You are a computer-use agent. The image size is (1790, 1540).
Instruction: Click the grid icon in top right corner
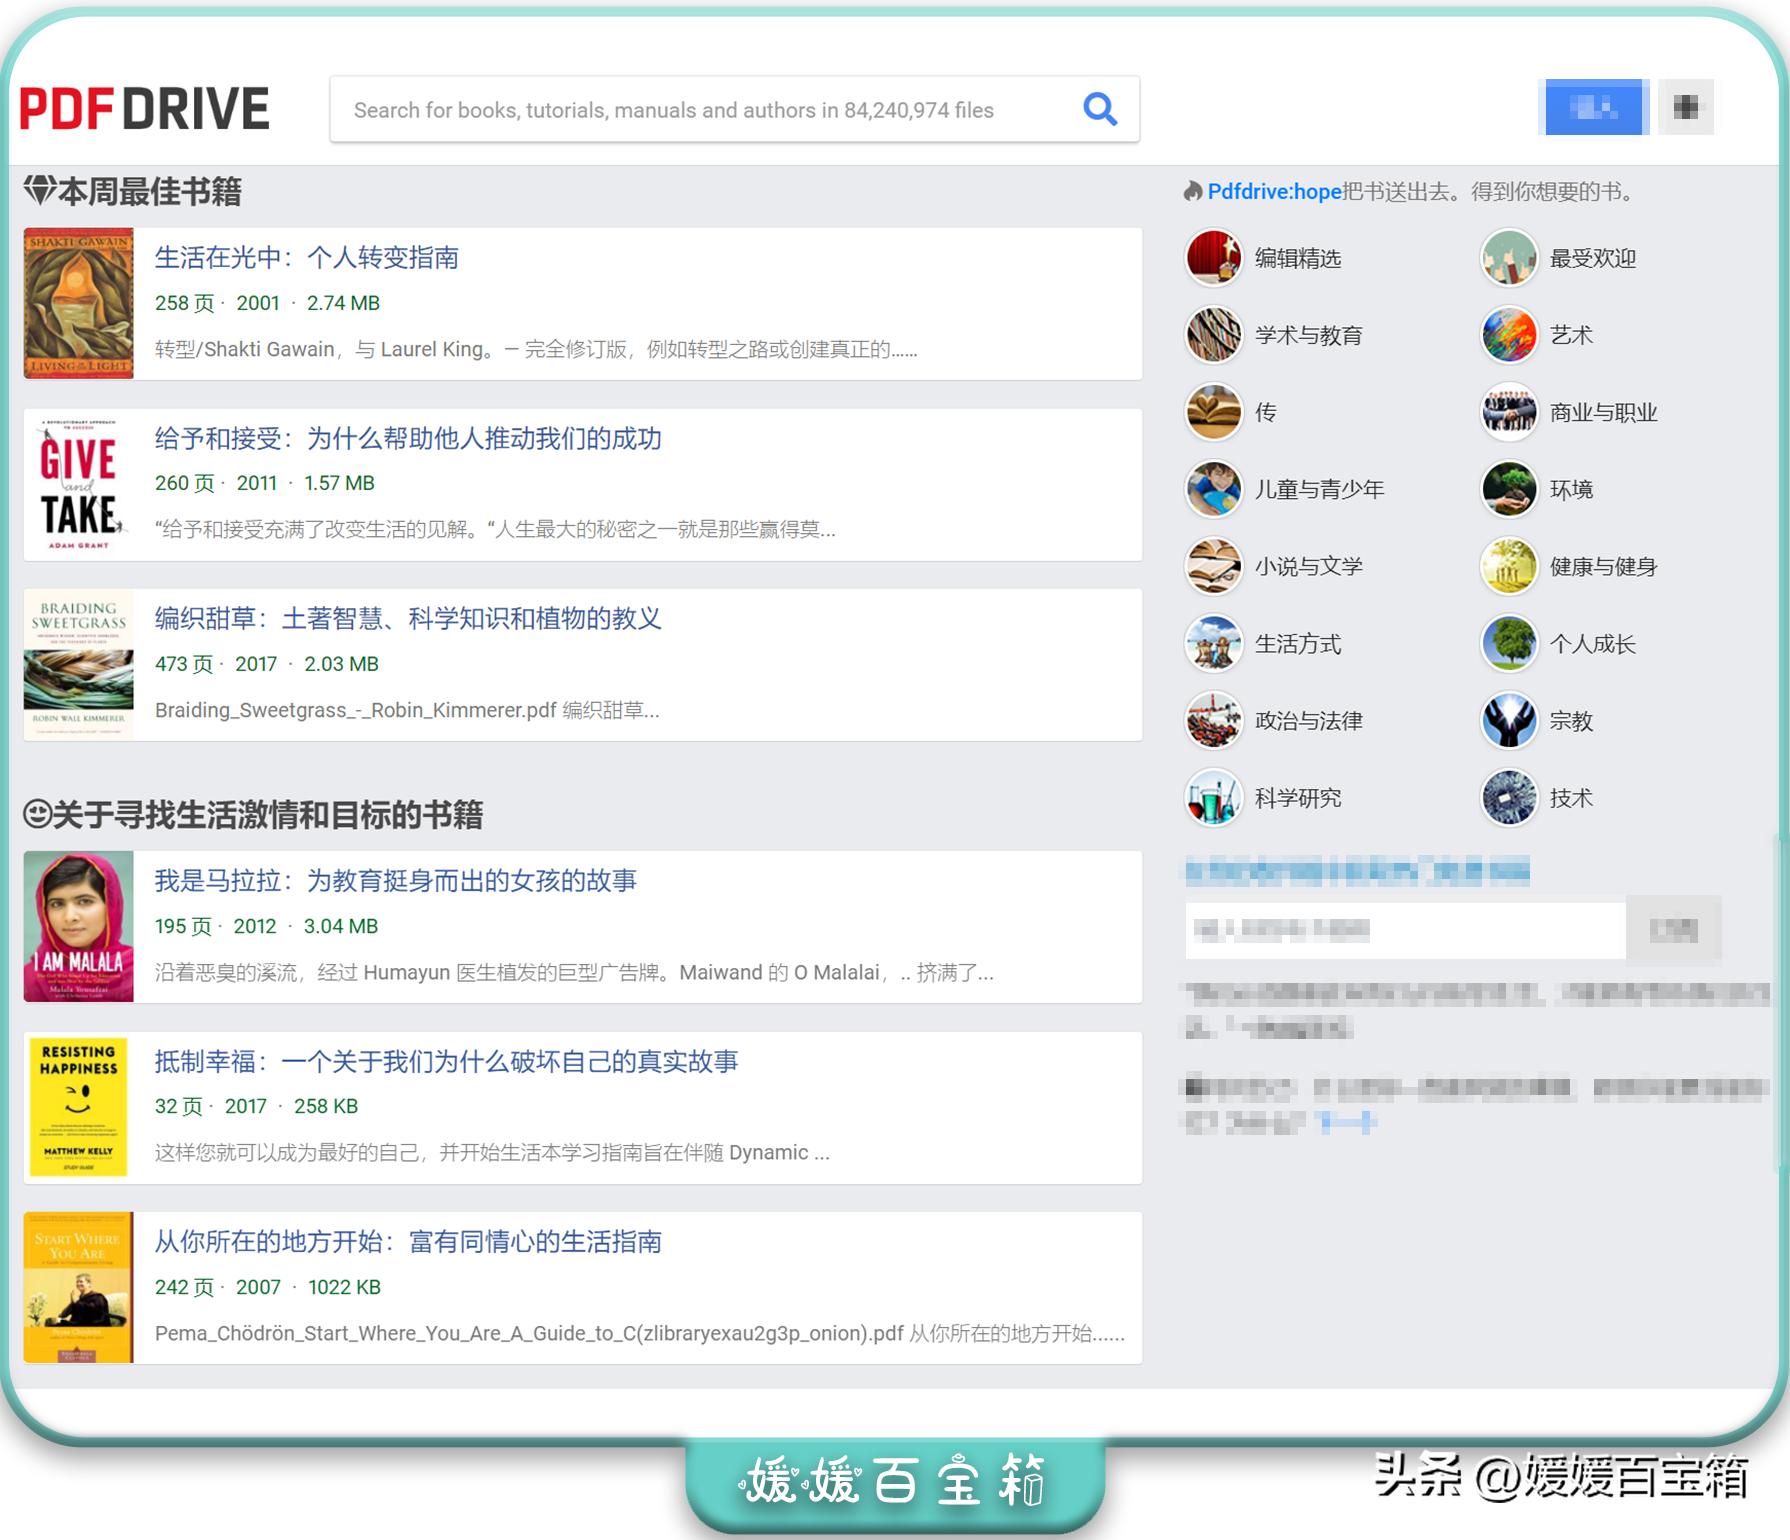[x=1686, y=107]
